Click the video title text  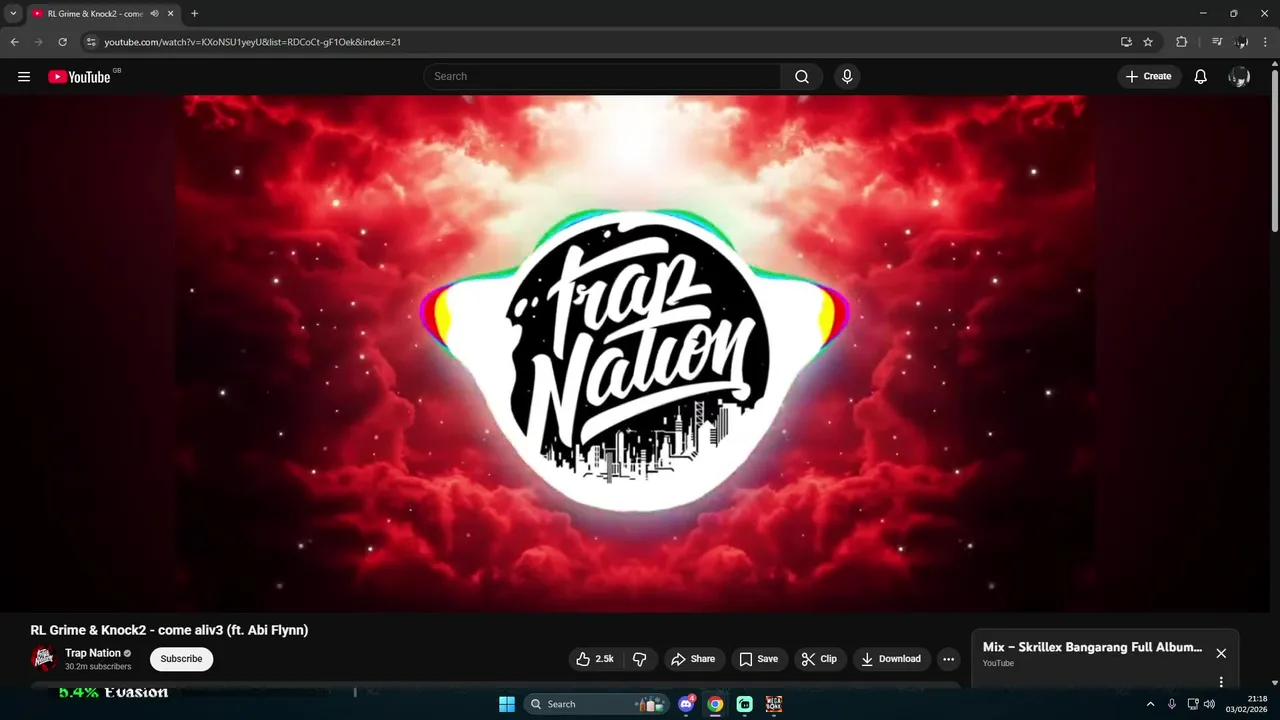pos(169,630)
